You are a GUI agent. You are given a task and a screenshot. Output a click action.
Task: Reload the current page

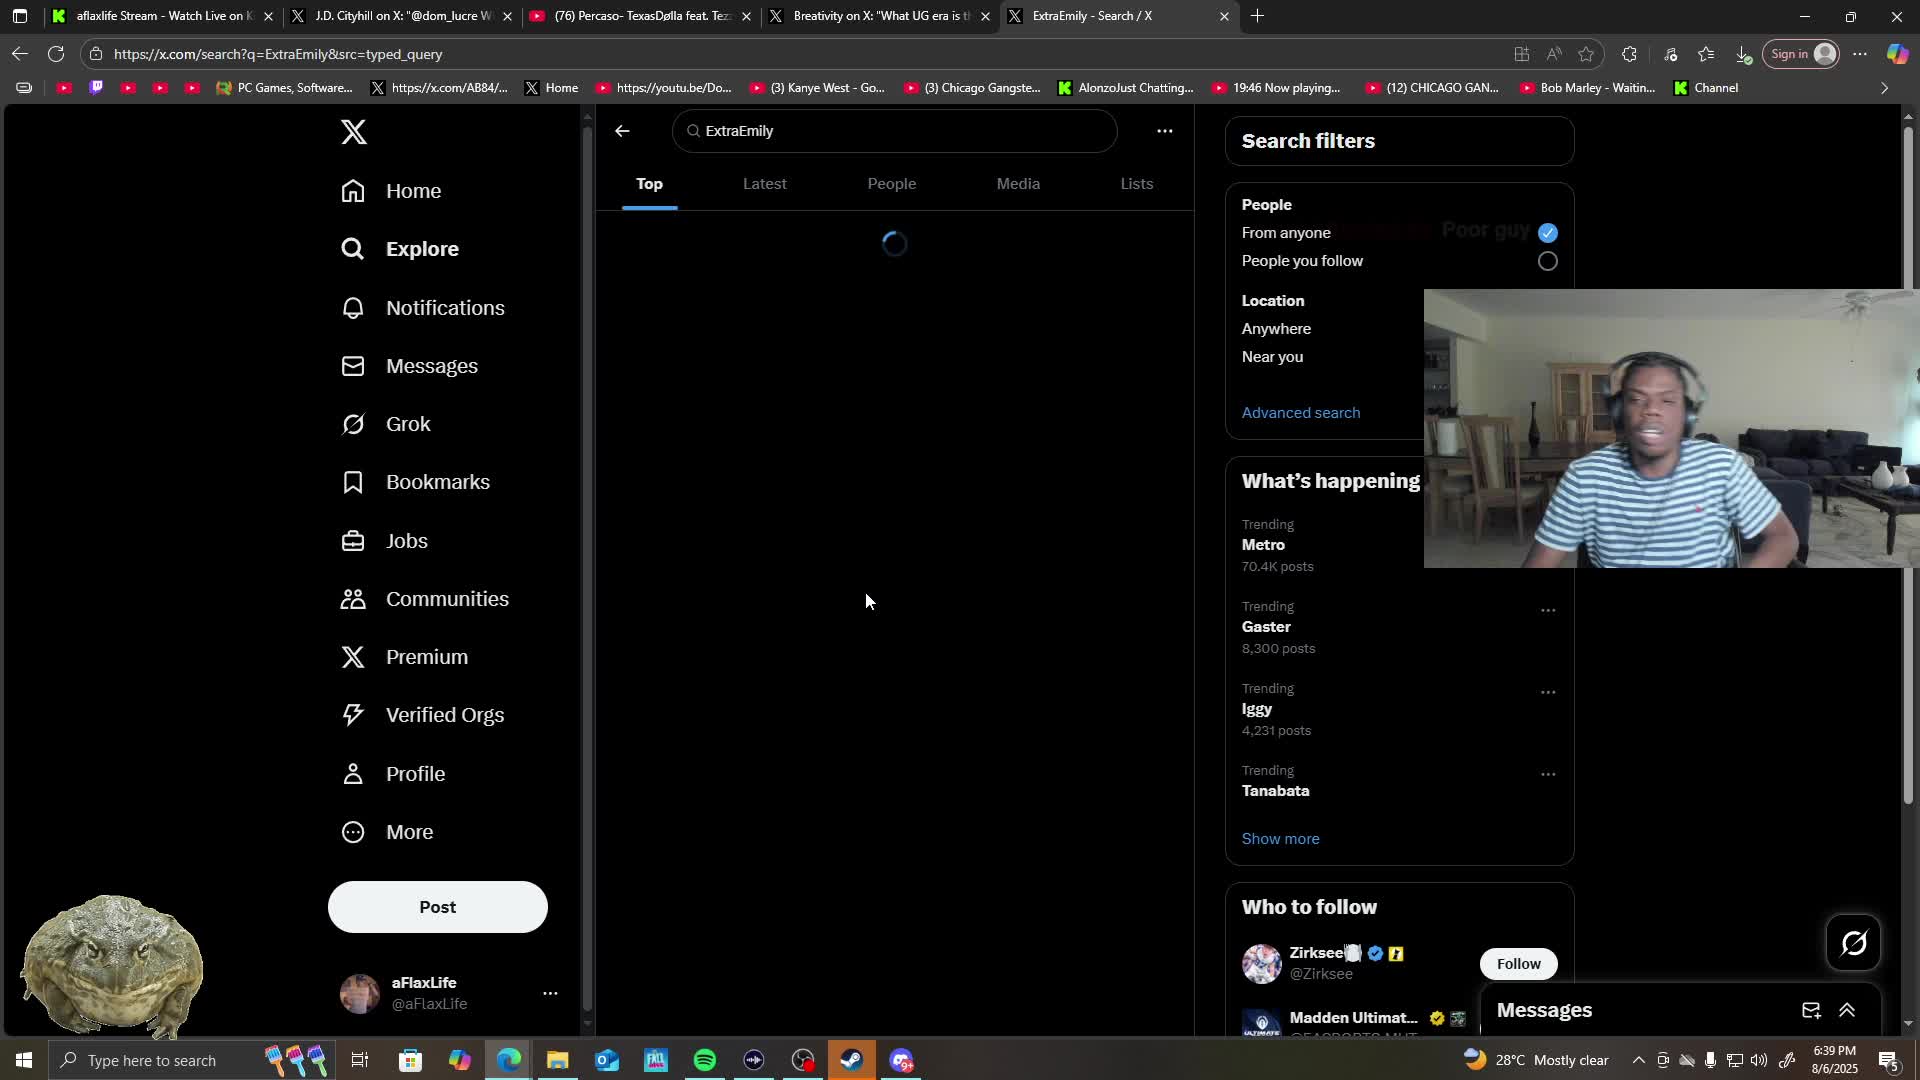56,54
